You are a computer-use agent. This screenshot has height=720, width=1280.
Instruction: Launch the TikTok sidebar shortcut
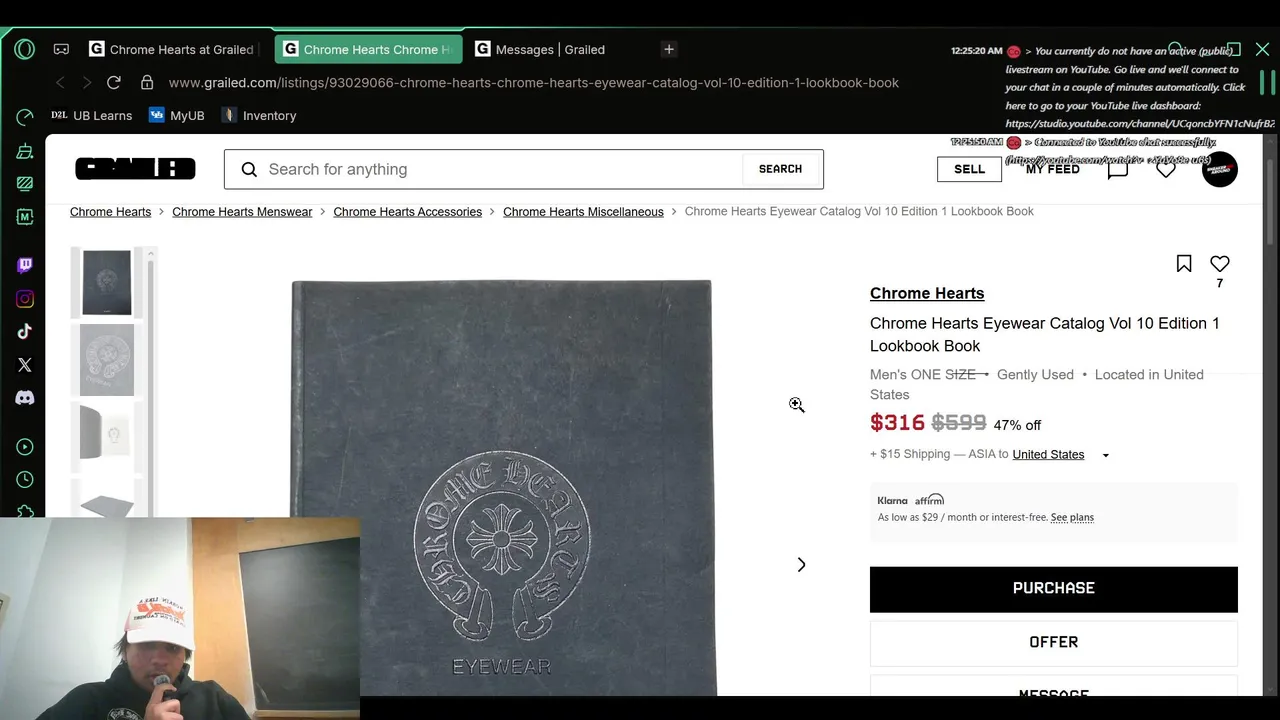tap(25, 332)
